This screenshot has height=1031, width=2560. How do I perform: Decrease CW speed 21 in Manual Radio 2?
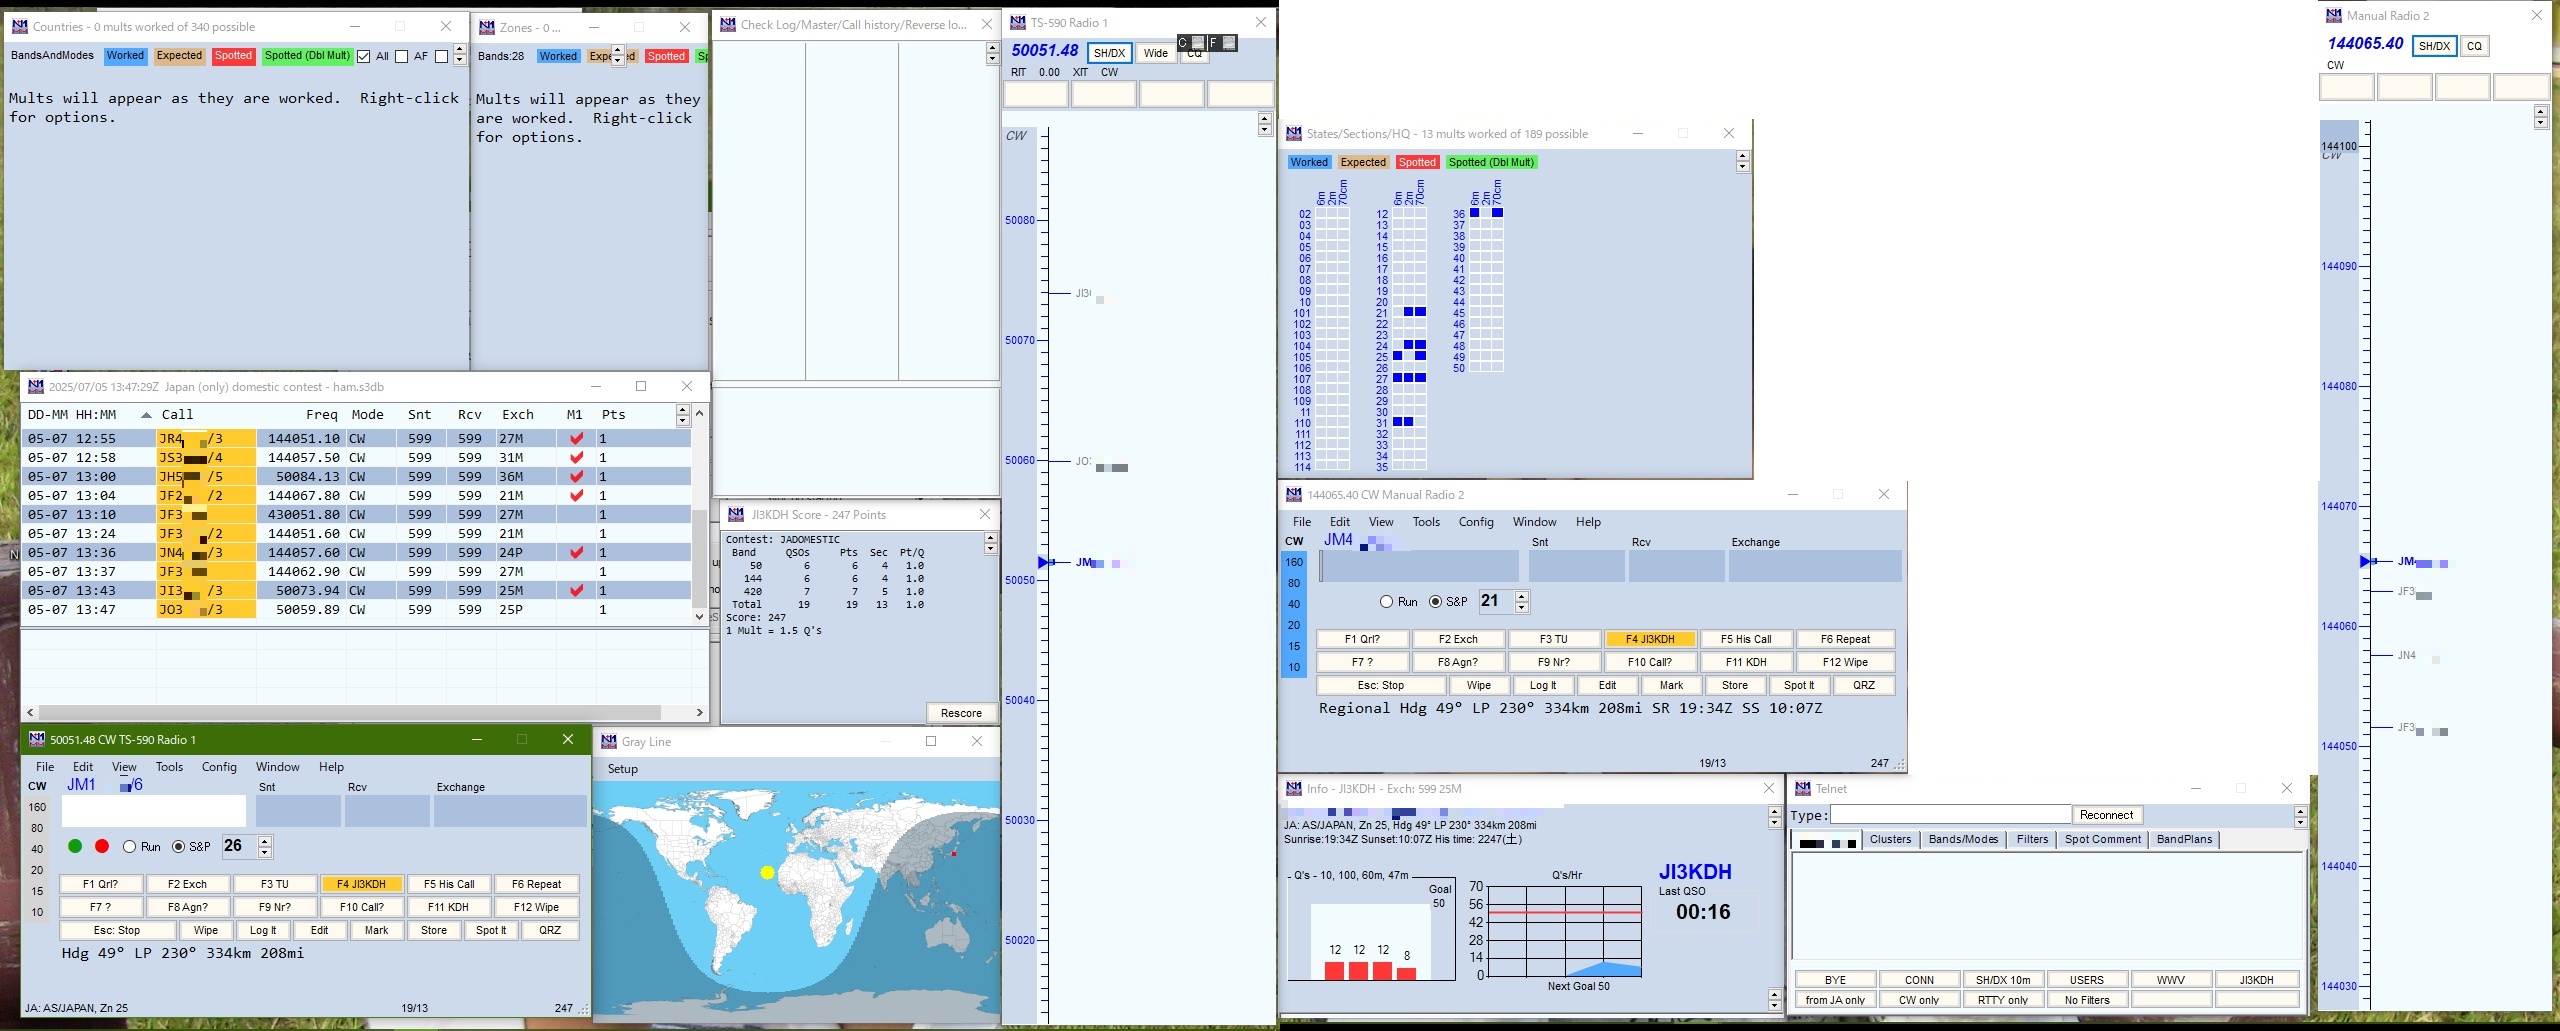pos(1522,607)
